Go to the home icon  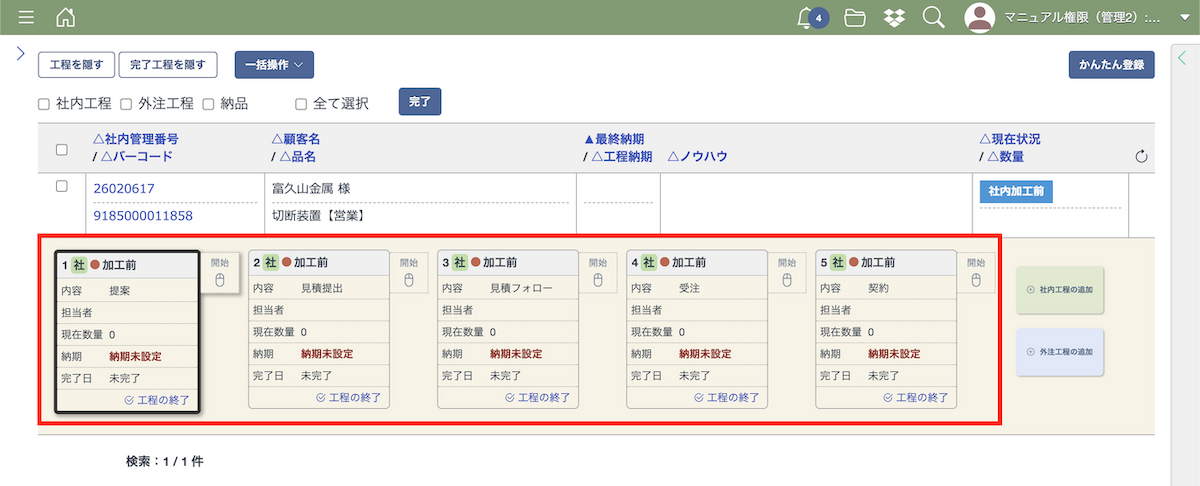(66, 17)
